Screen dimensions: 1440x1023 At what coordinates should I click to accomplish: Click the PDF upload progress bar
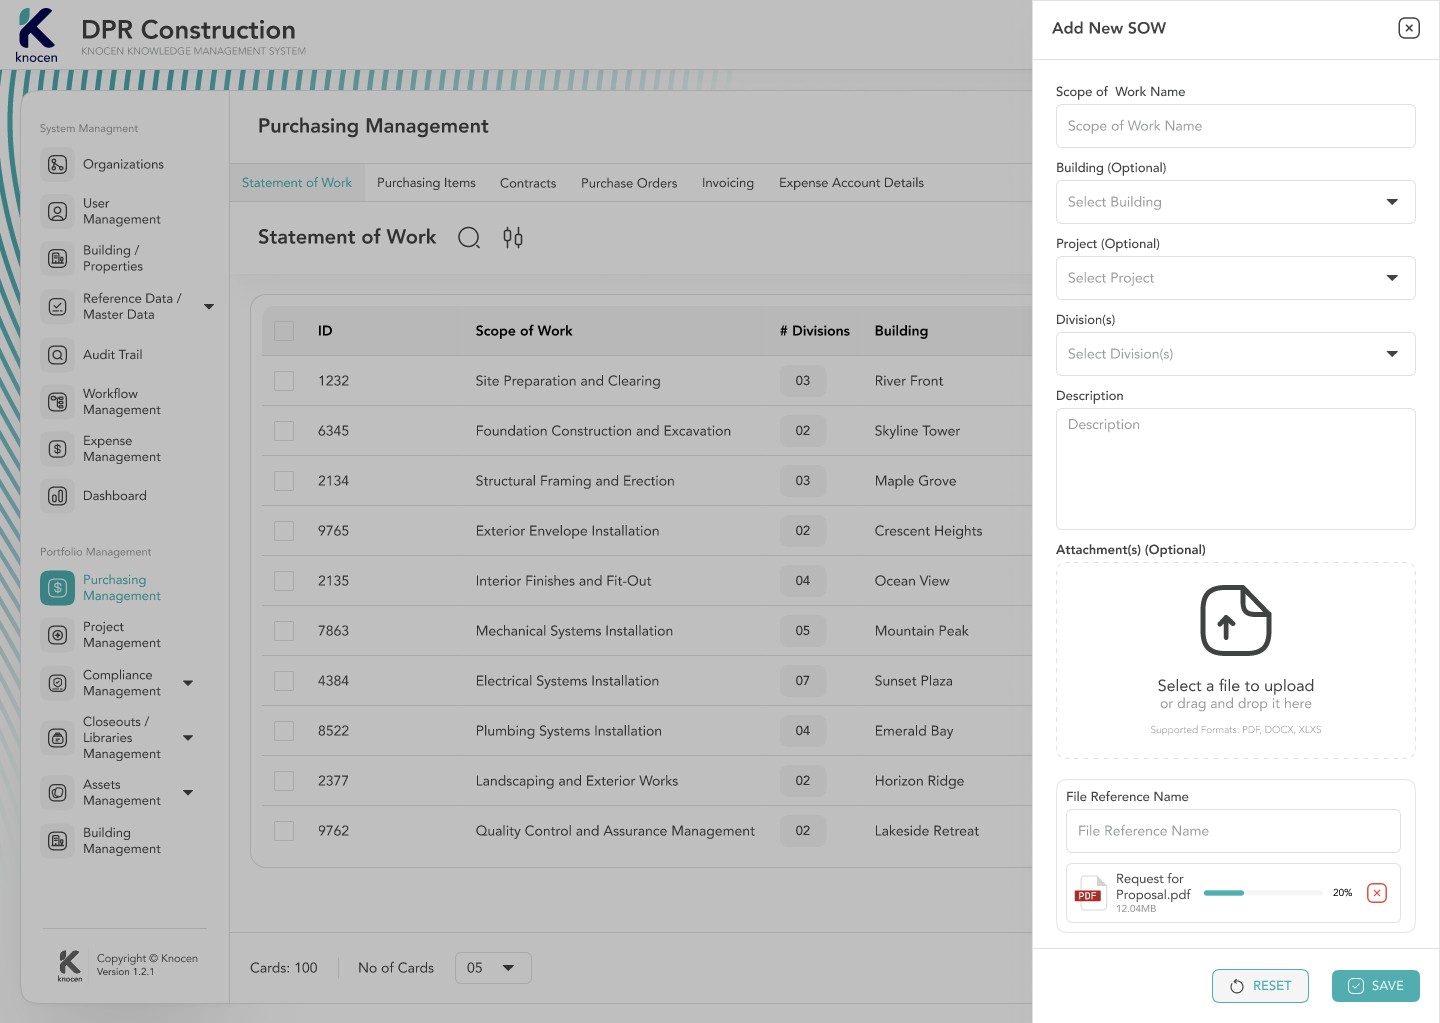pos(1262,893)
